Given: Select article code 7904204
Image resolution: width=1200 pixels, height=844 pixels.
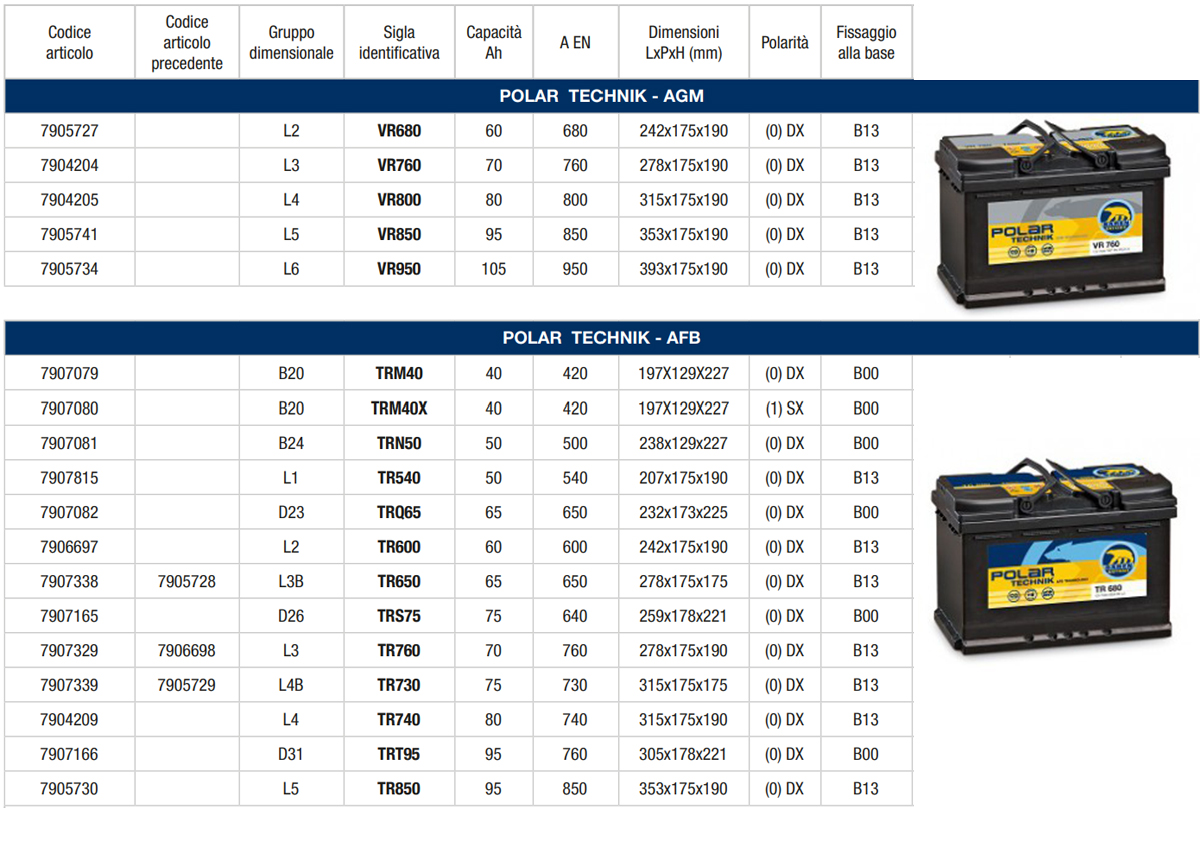Looking at the screenshot, I should 70,165.
